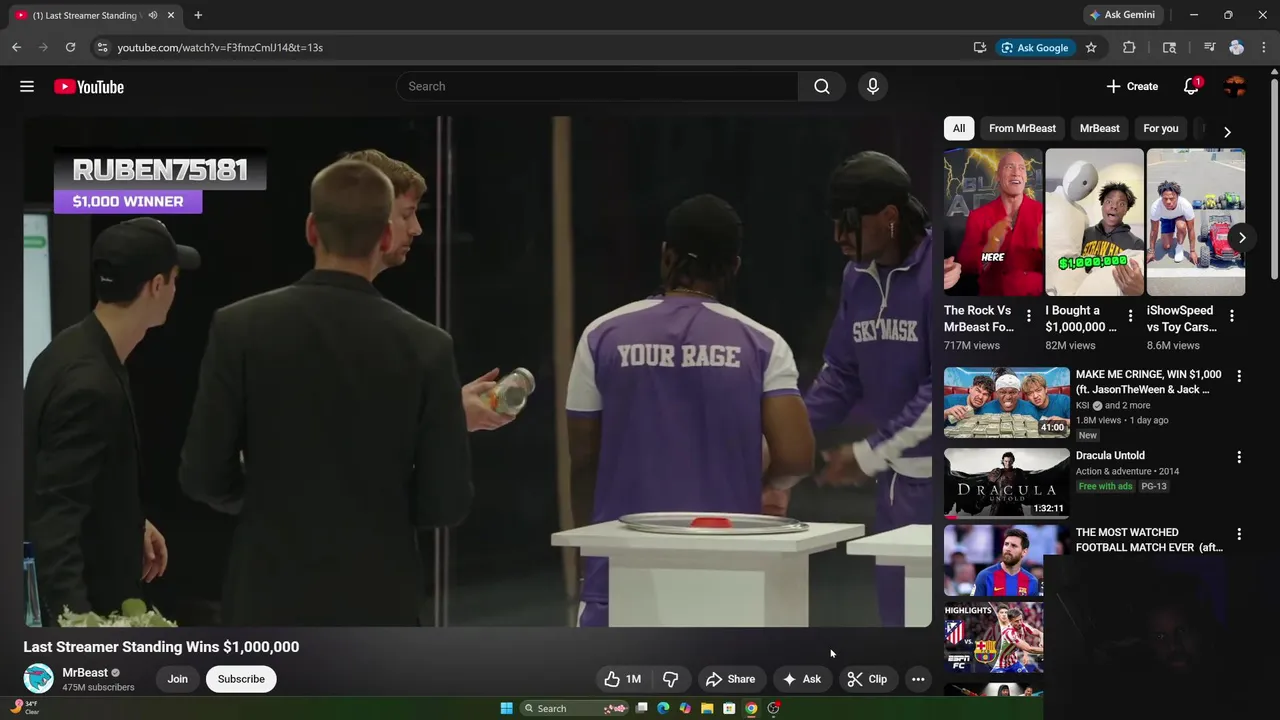Open Microsoft Store from the taskbar
Viewport: 1280px width, 720px height.
[x=729, y=708]
